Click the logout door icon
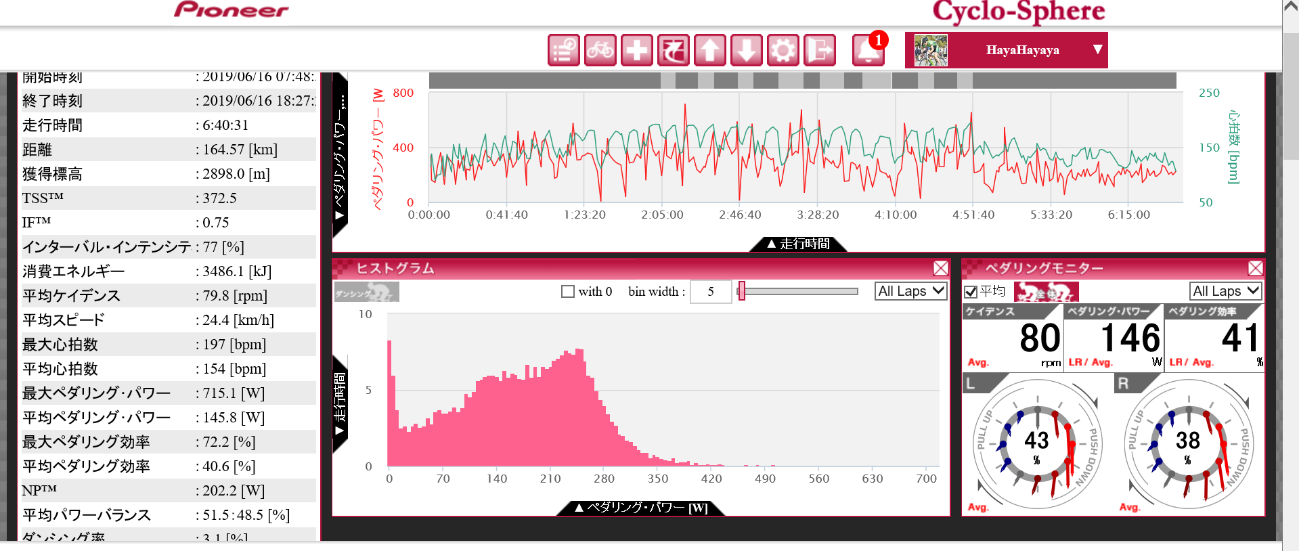 tap(819, 50)
